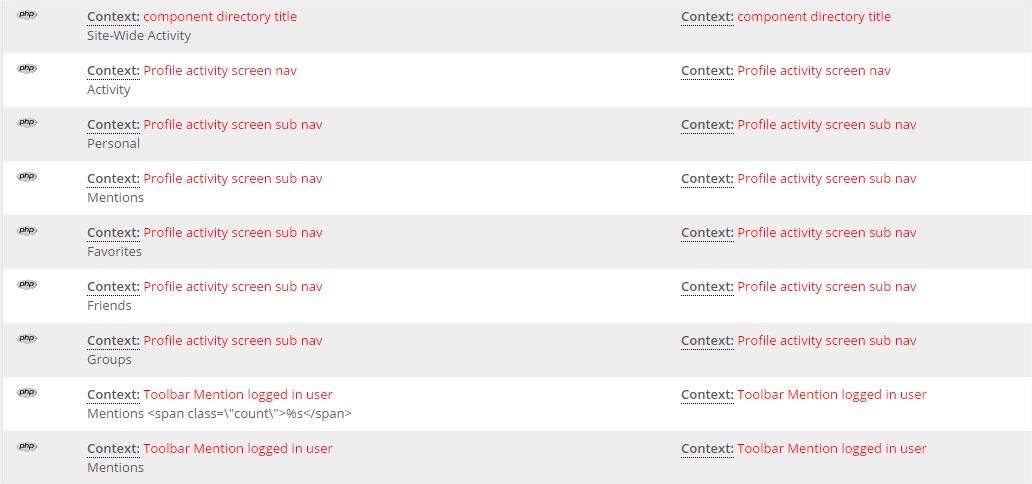
Task: Click PHP icon beside the span count string
Action: [27, 392]
